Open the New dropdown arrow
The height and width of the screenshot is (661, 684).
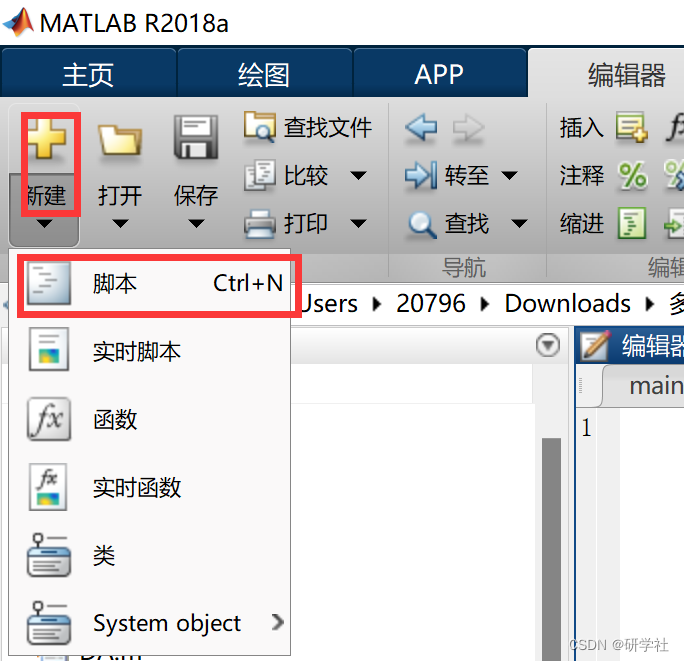pos(44,224)
